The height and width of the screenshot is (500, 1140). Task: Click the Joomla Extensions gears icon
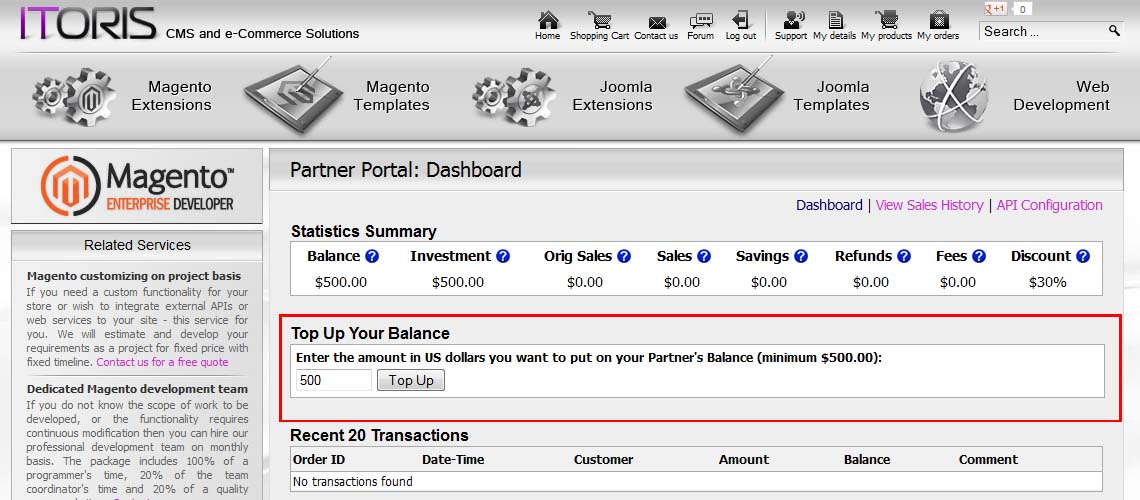click(514, 96)
